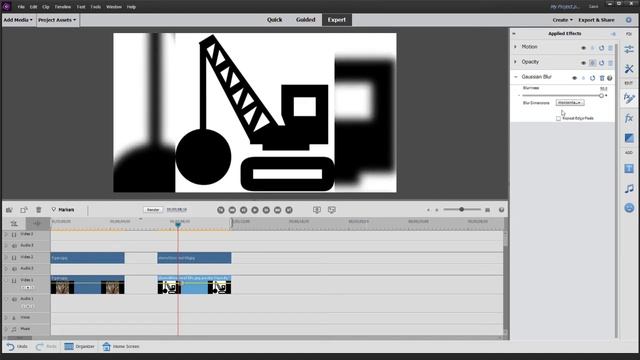Open the File menu
Viewport: 640px width, 360px height.
tap(21, 7)
